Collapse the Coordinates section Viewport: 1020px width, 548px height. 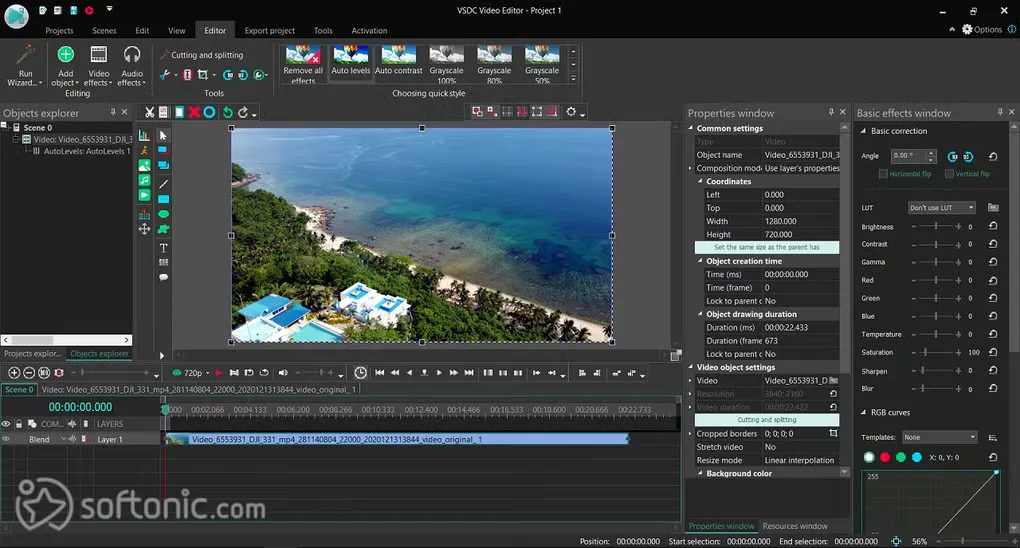pos(701,182)
